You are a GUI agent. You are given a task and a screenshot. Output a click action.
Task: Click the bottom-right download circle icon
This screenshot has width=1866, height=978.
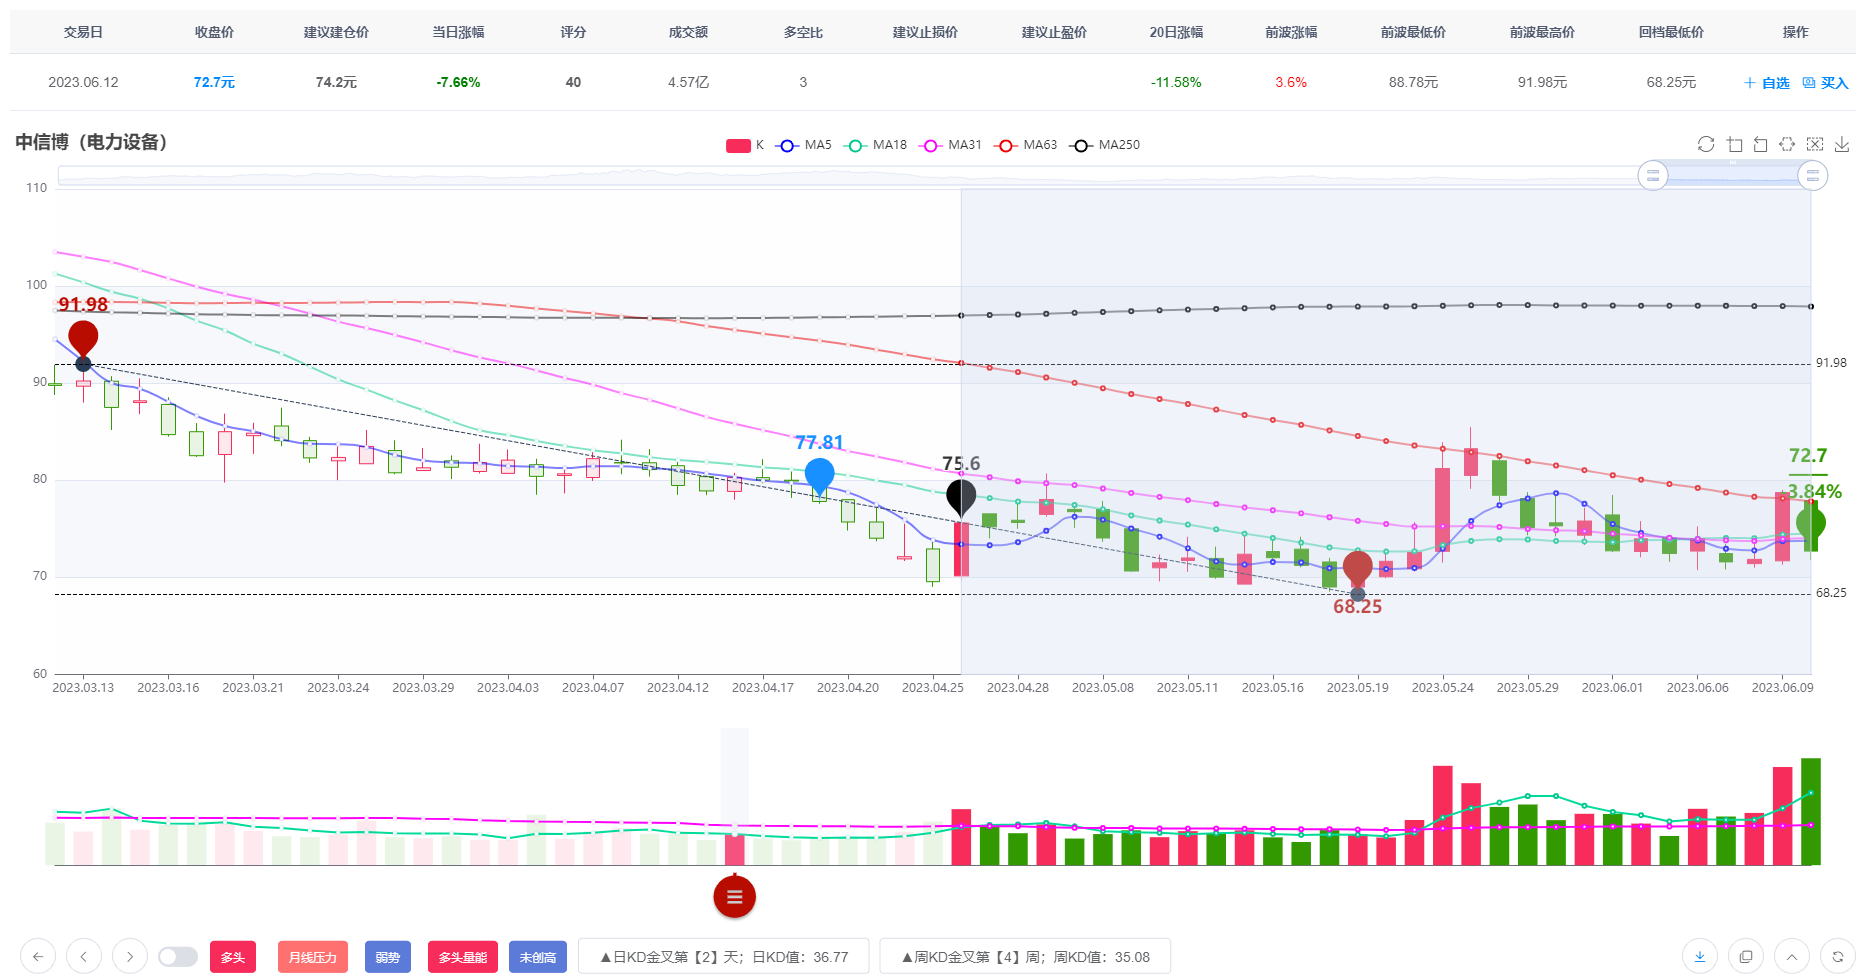tap(1700, 957)
